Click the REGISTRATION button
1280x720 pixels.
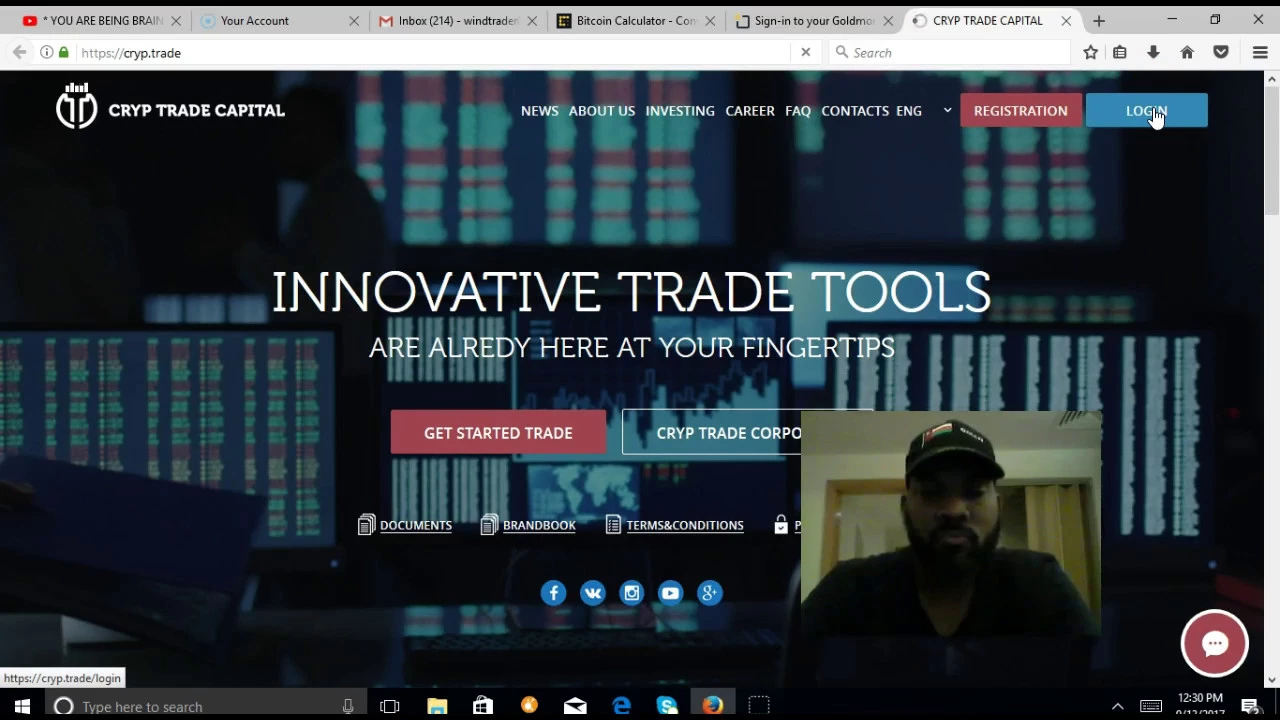pyautogui.click(x=1020, y=111)
